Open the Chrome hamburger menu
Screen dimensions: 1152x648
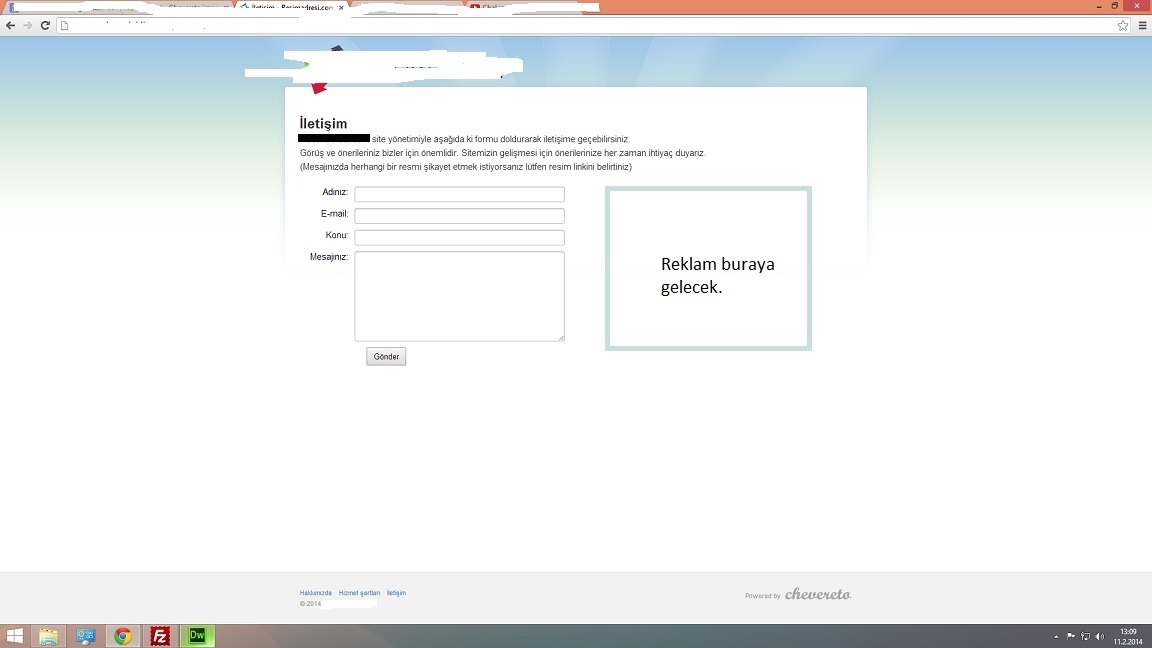1143,26
